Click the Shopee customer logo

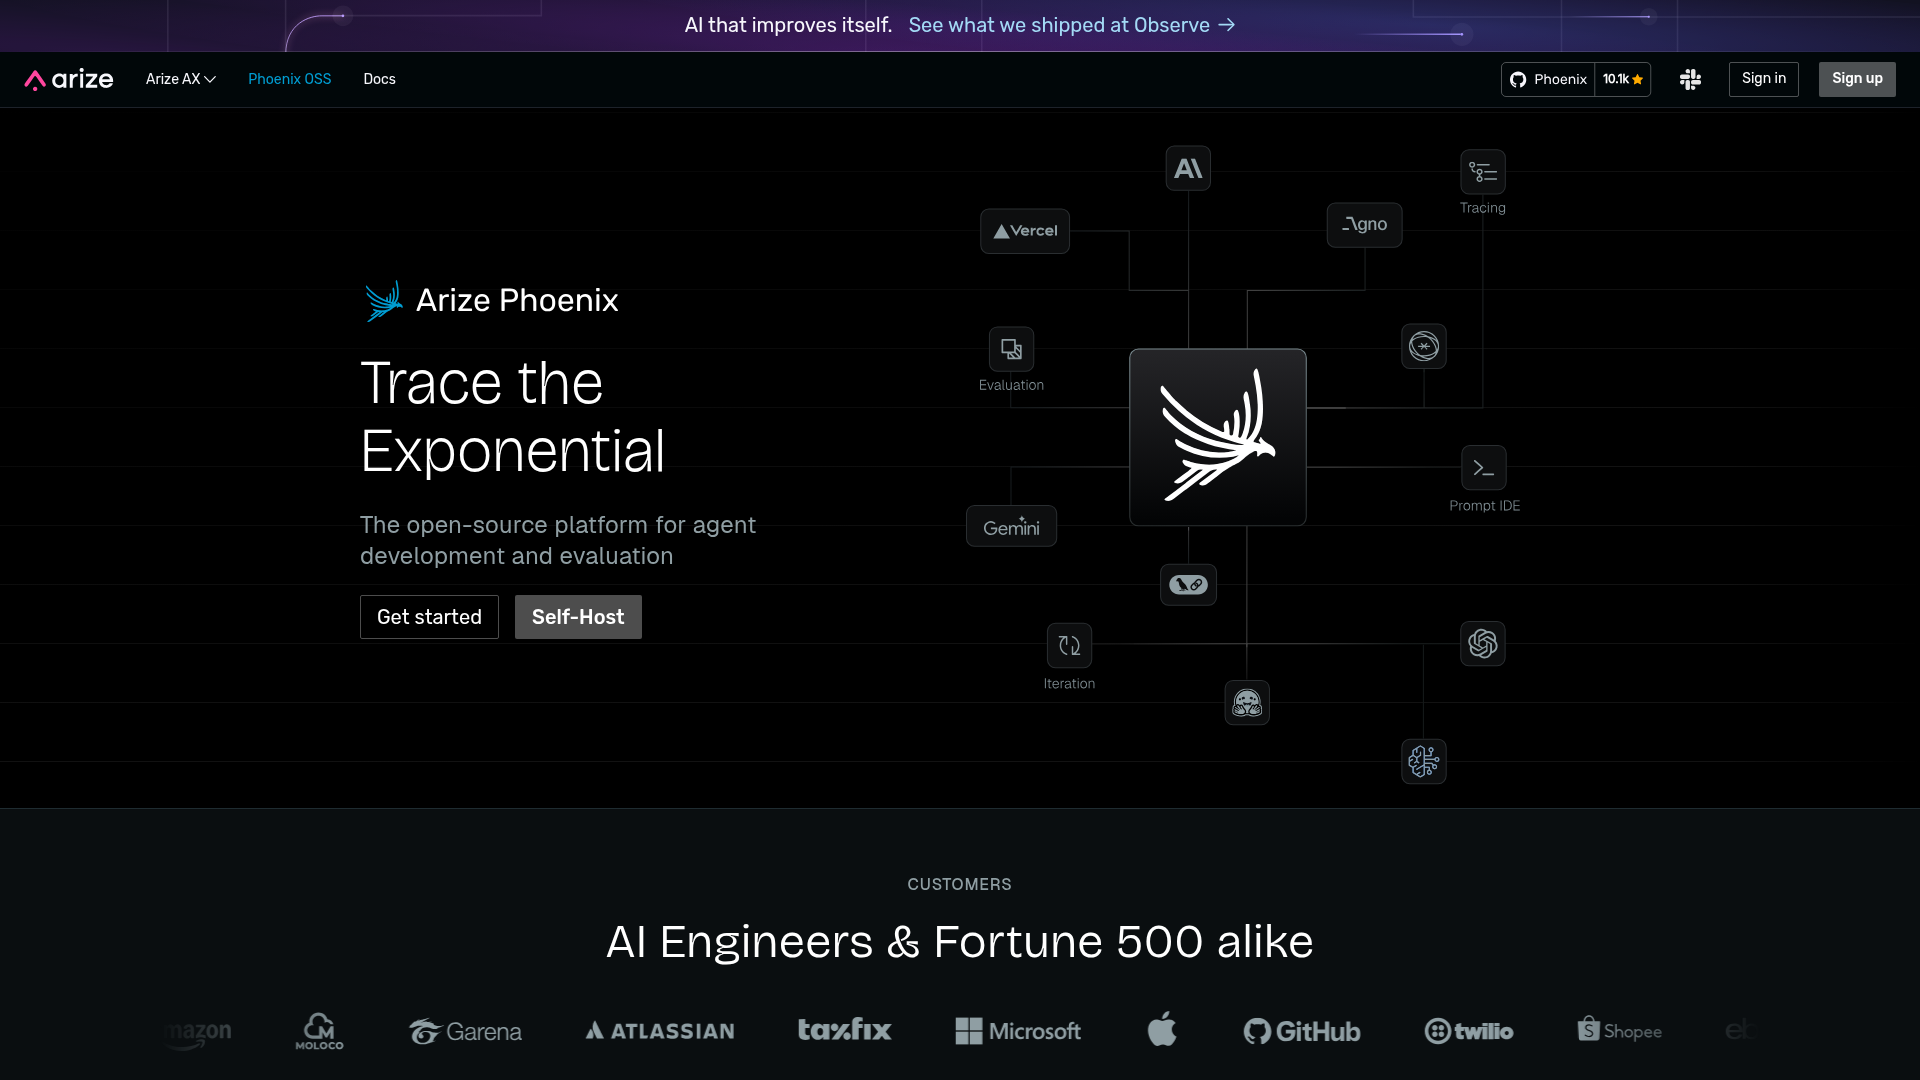point(1619,1030)
